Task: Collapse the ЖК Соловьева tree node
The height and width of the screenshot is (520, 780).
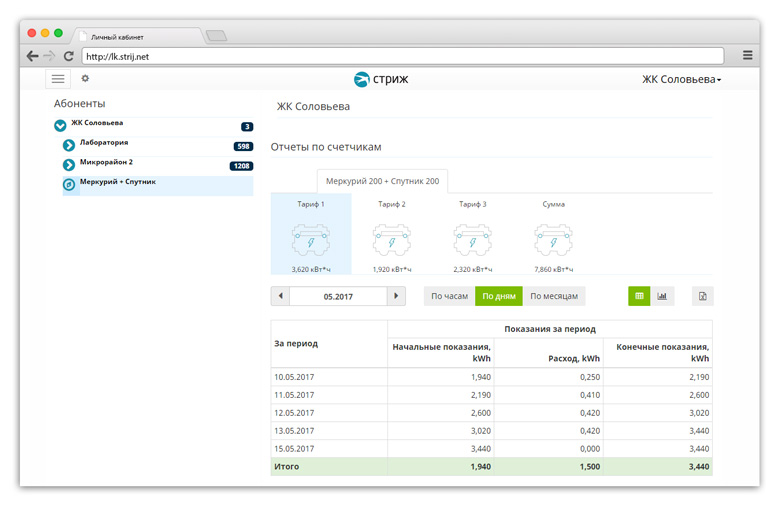Action: tap(60, 125)
